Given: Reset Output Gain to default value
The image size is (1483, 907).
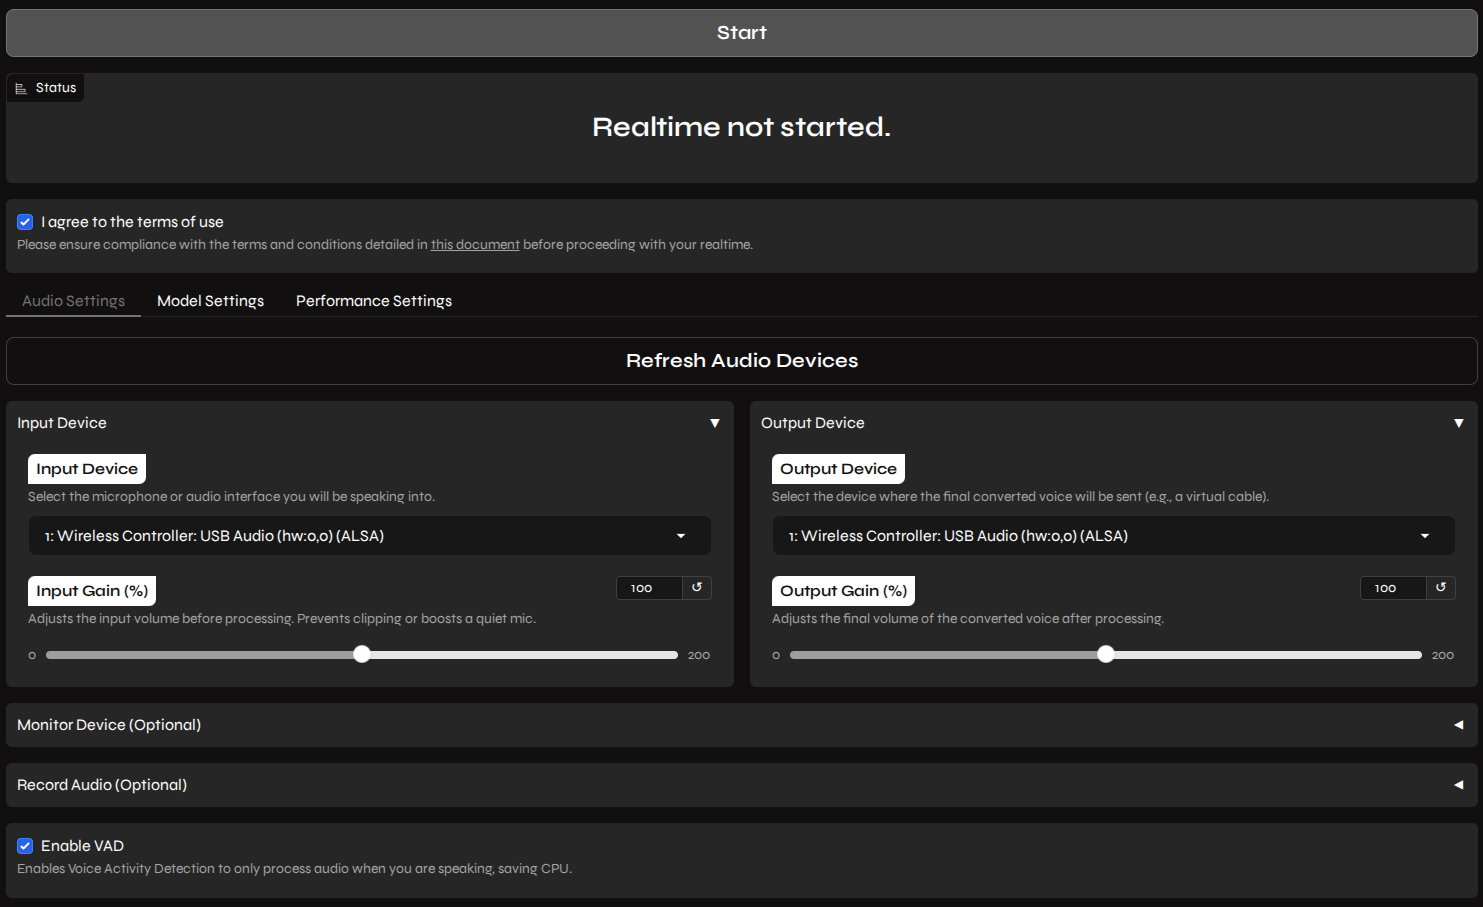Looking at the screenshot, I should [1441, 588].
